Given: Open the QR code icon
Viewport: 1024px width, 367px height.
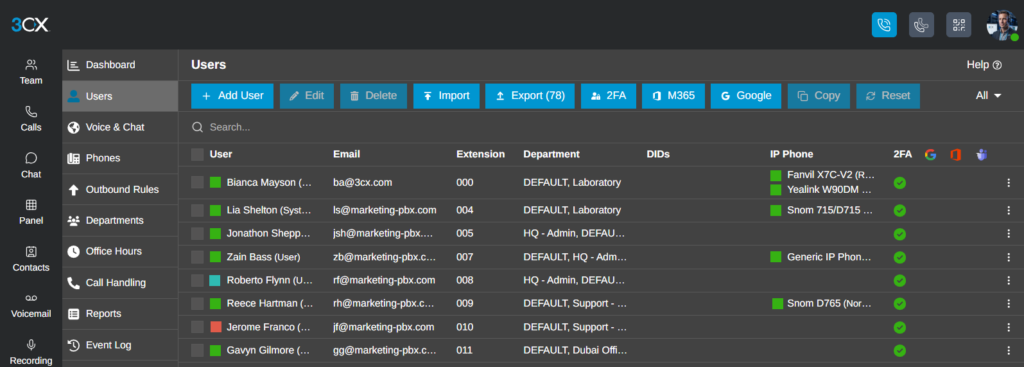Looking at the screenshot, I should [959, 25].
